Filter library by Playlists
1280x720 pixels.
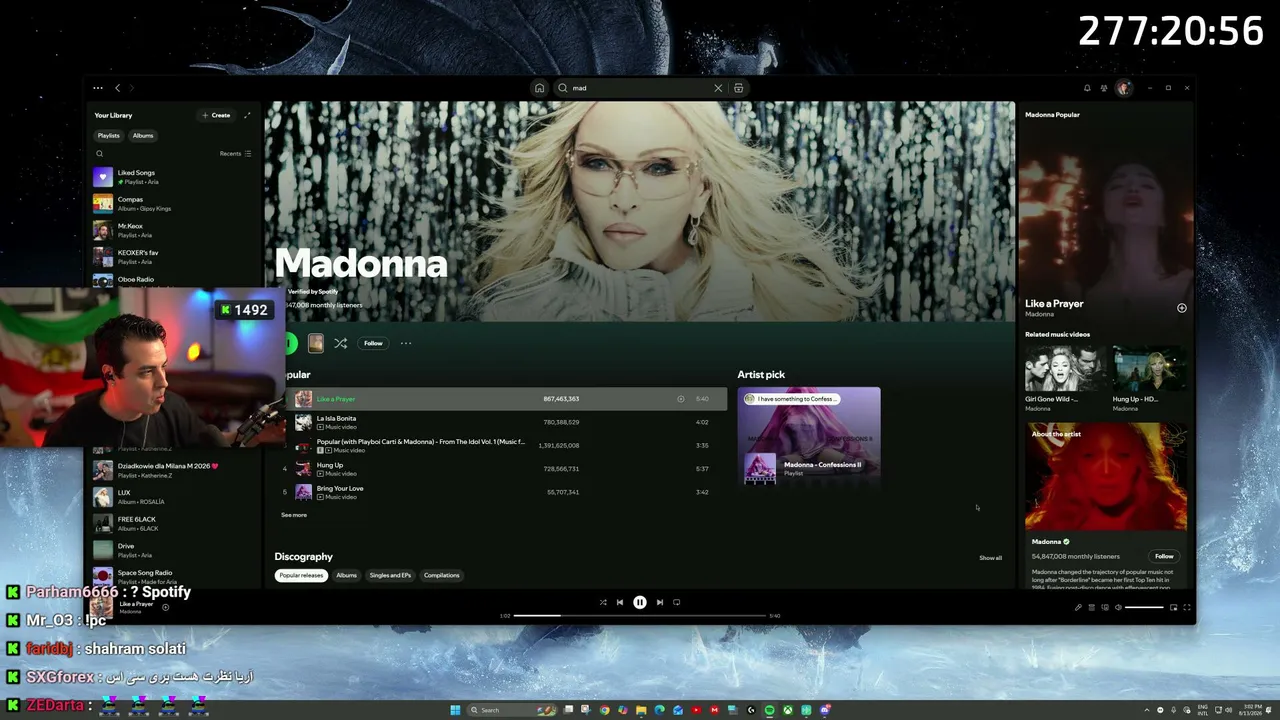108,136
